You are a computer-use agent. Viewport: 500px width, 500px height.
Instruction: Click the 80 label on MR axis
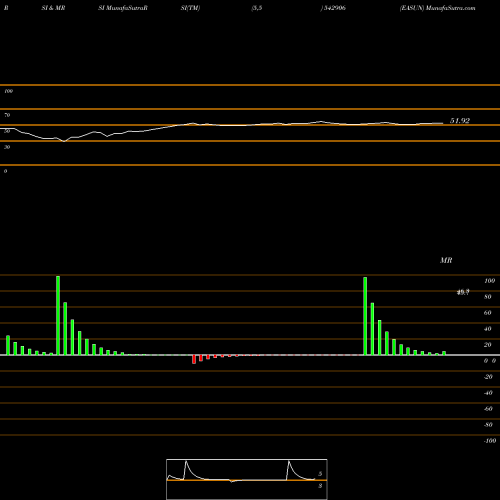pyautogui.click(x=488, y=297)
